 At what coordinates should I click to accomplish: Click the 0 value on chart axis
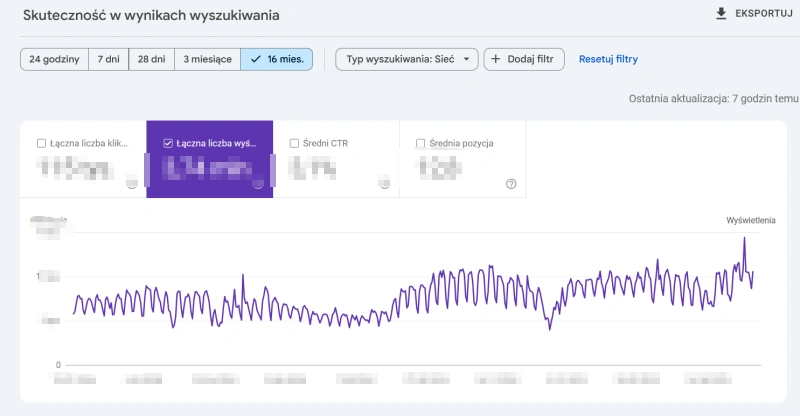(x=58, y=365)
